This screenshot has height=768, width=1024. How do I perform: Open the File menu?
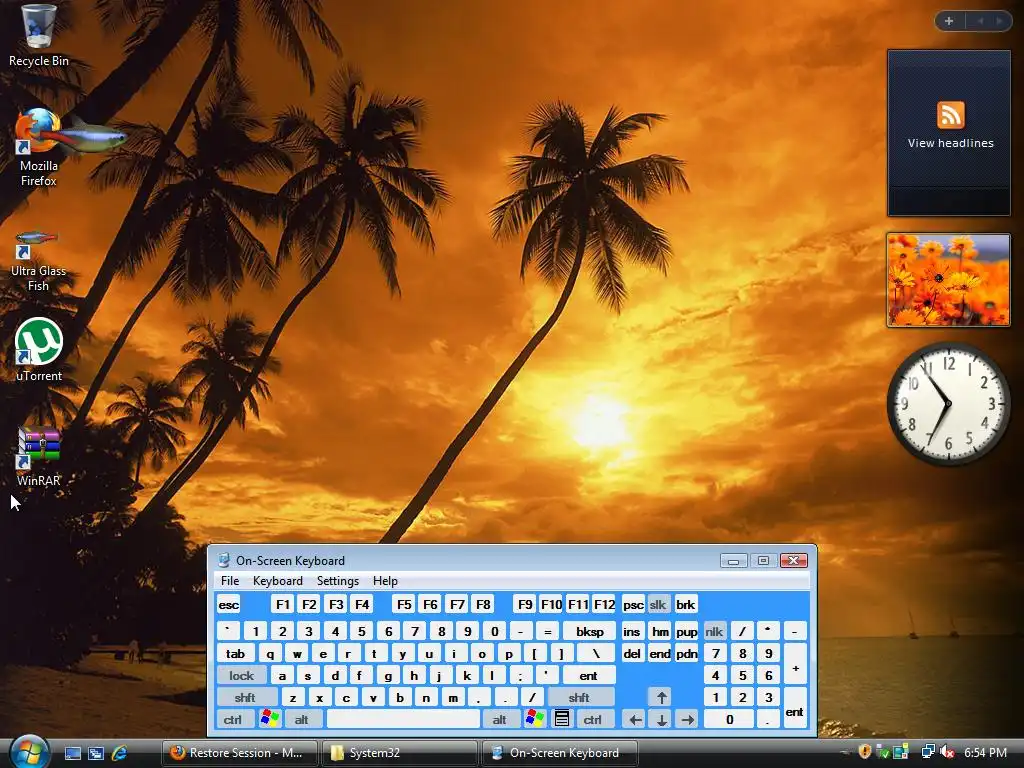coord(230,581)
